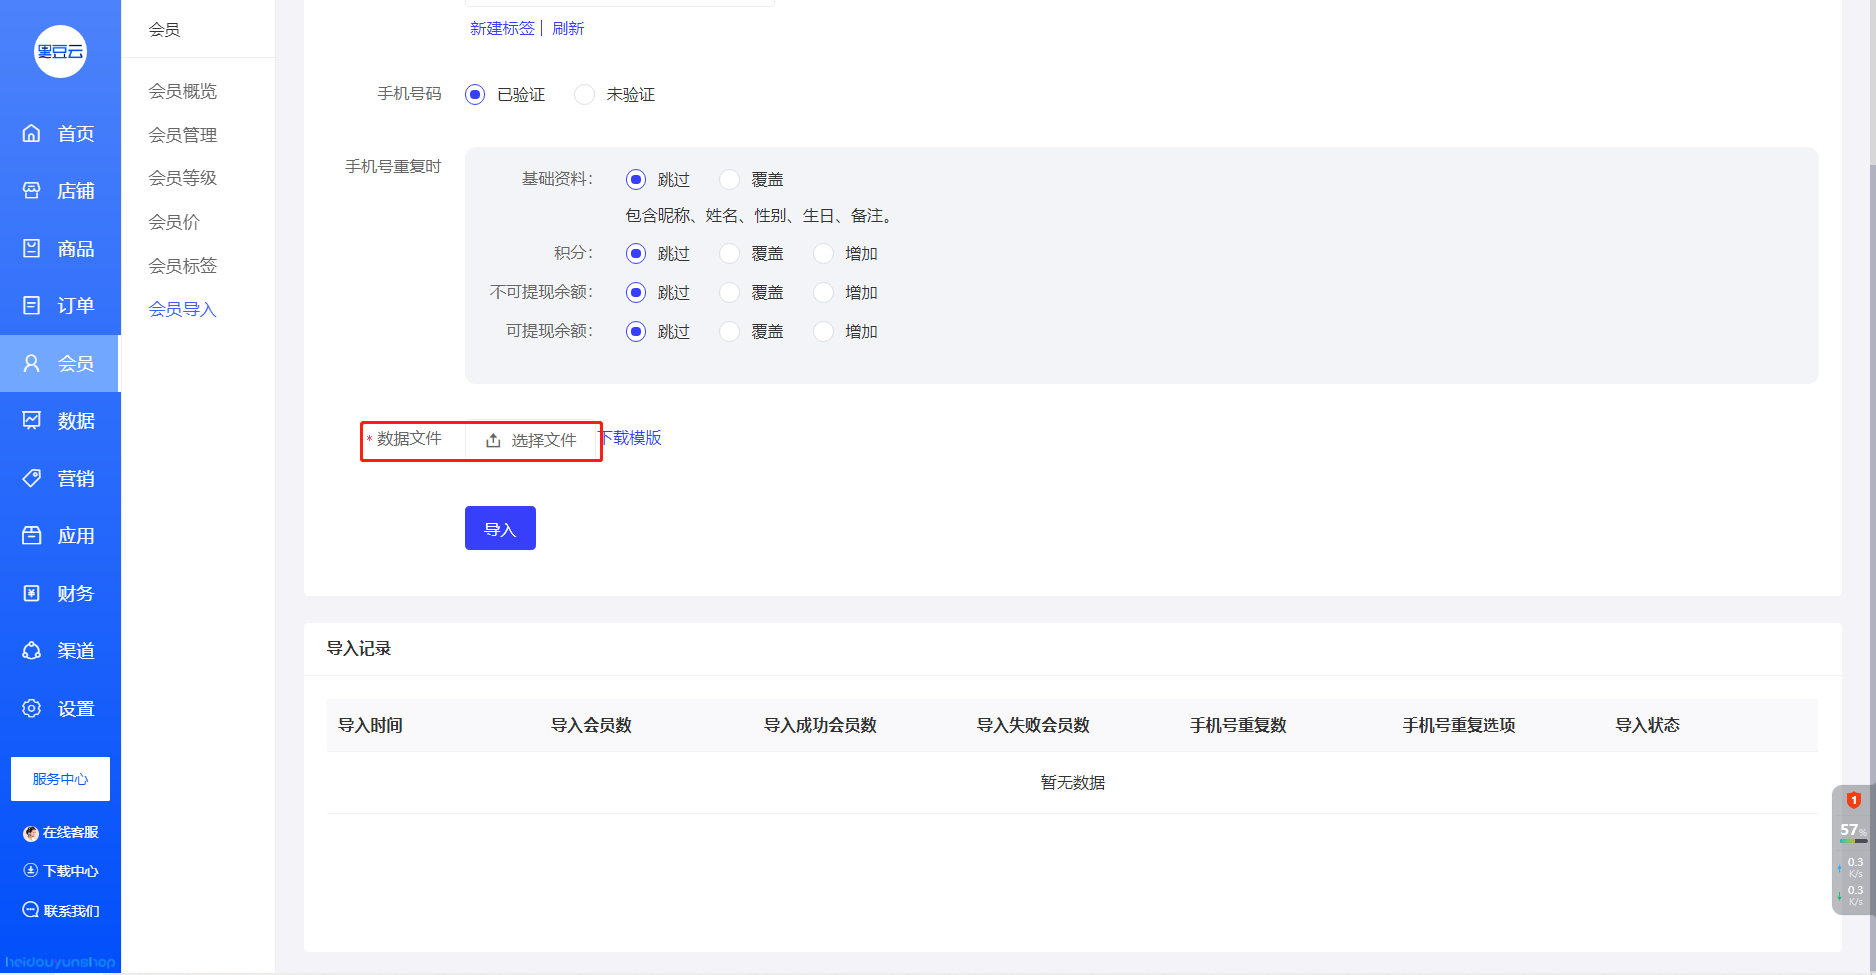Select 未验证 phone number radio
This screenshot has width=1876, height=975.
(x=585, y=94)
